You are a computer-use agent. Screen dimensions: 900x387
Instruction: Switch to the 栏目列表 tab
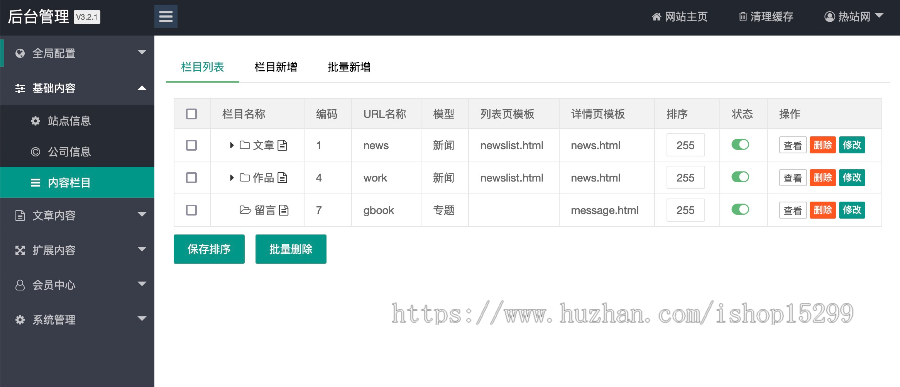[202, 67]
